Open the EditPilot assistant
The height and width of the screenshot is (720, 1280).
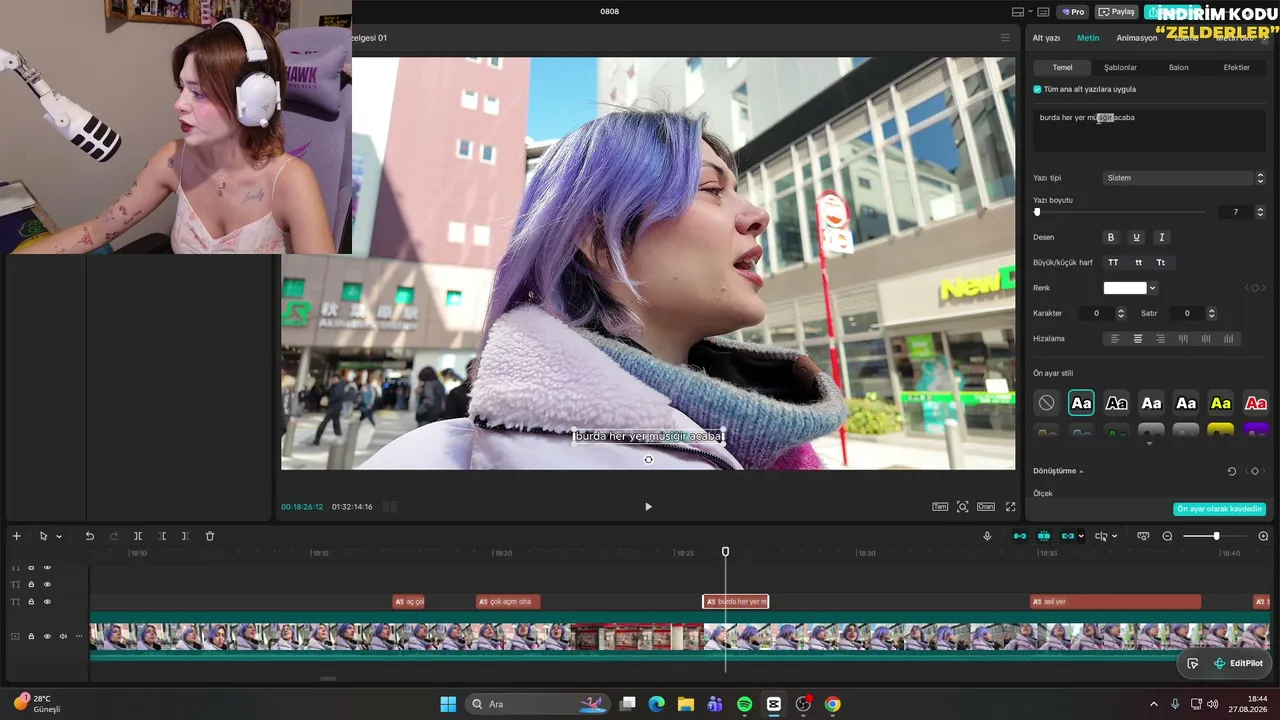1238,663
